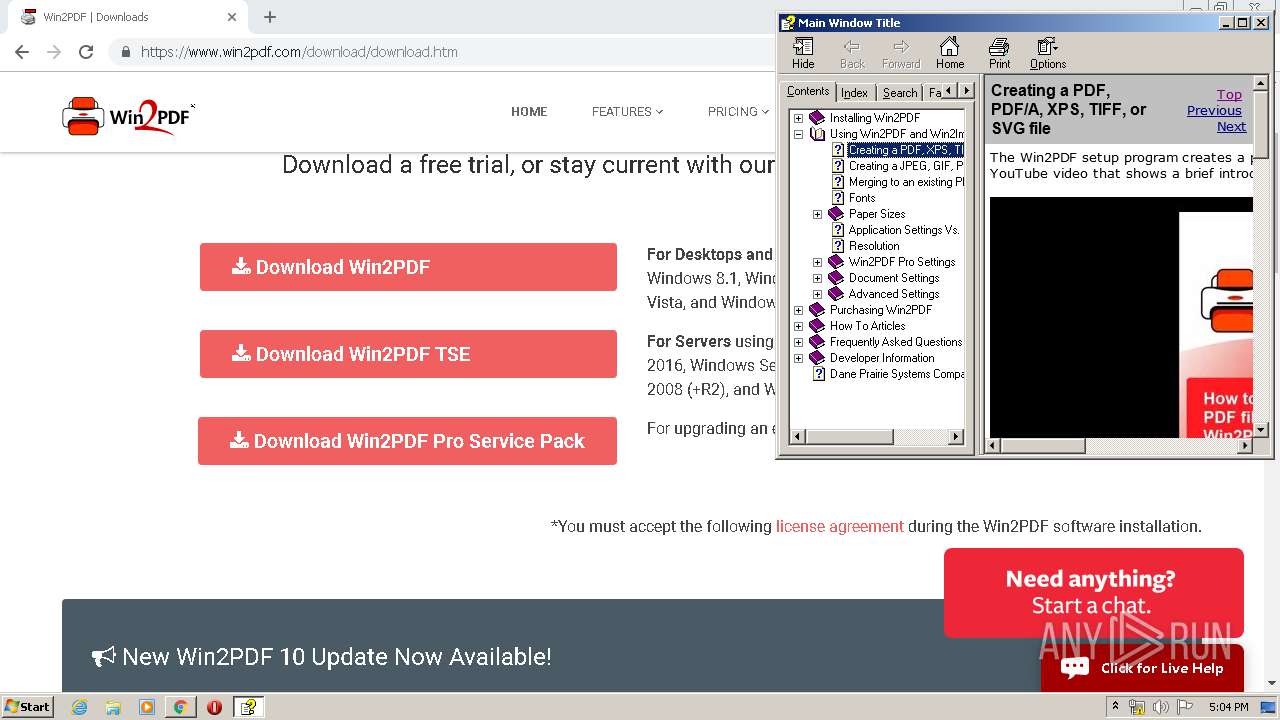This screenshot has width=1280, height=720.
Task: Click the Win2PDF logo
Action: click(x=128, y=116)
